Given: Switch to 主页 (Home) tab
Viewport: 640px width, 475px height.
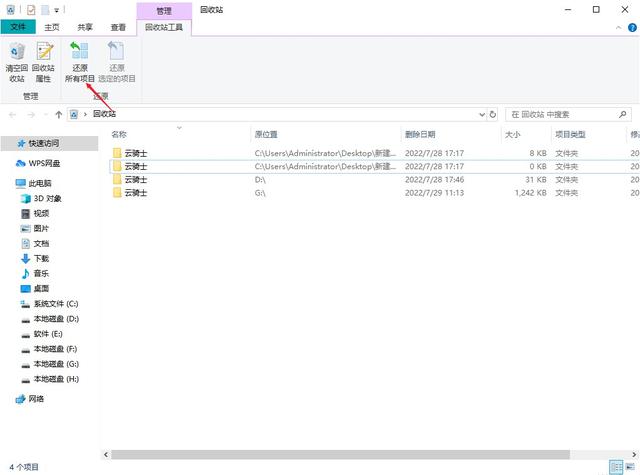Looking at the screenshot, I should tap(52, 27).
